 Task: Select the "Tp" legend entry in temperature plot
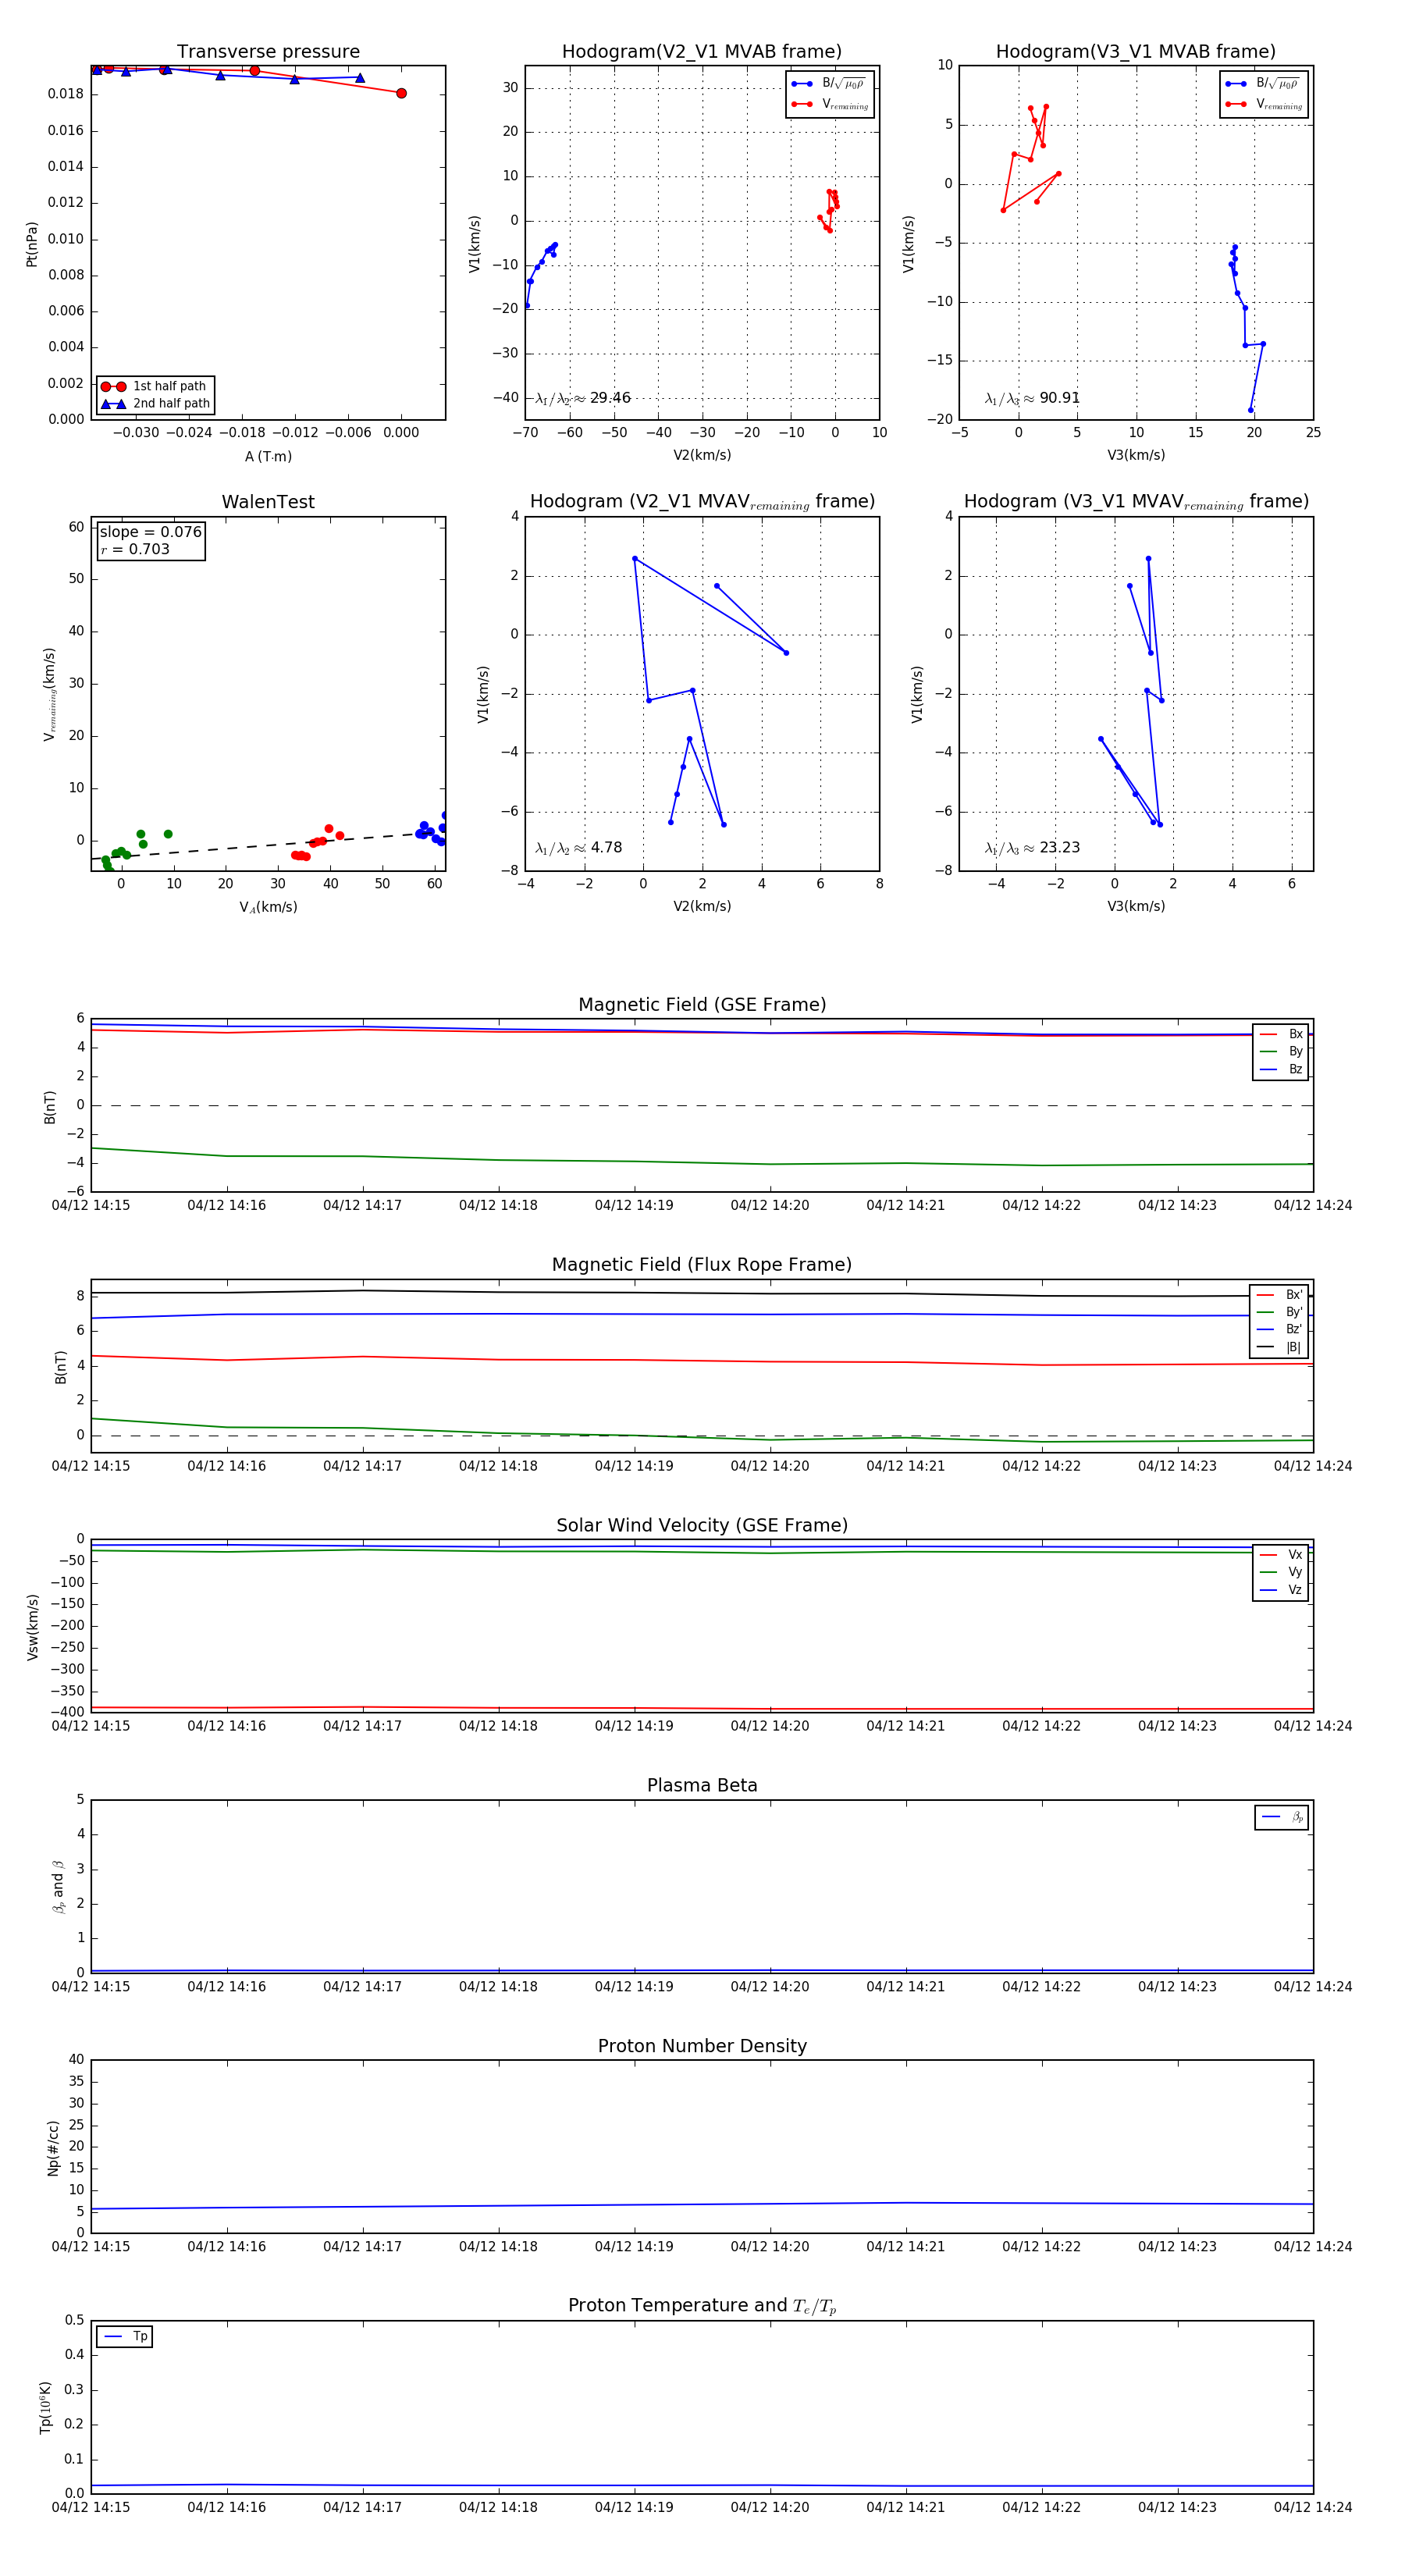coord(125,2337)
